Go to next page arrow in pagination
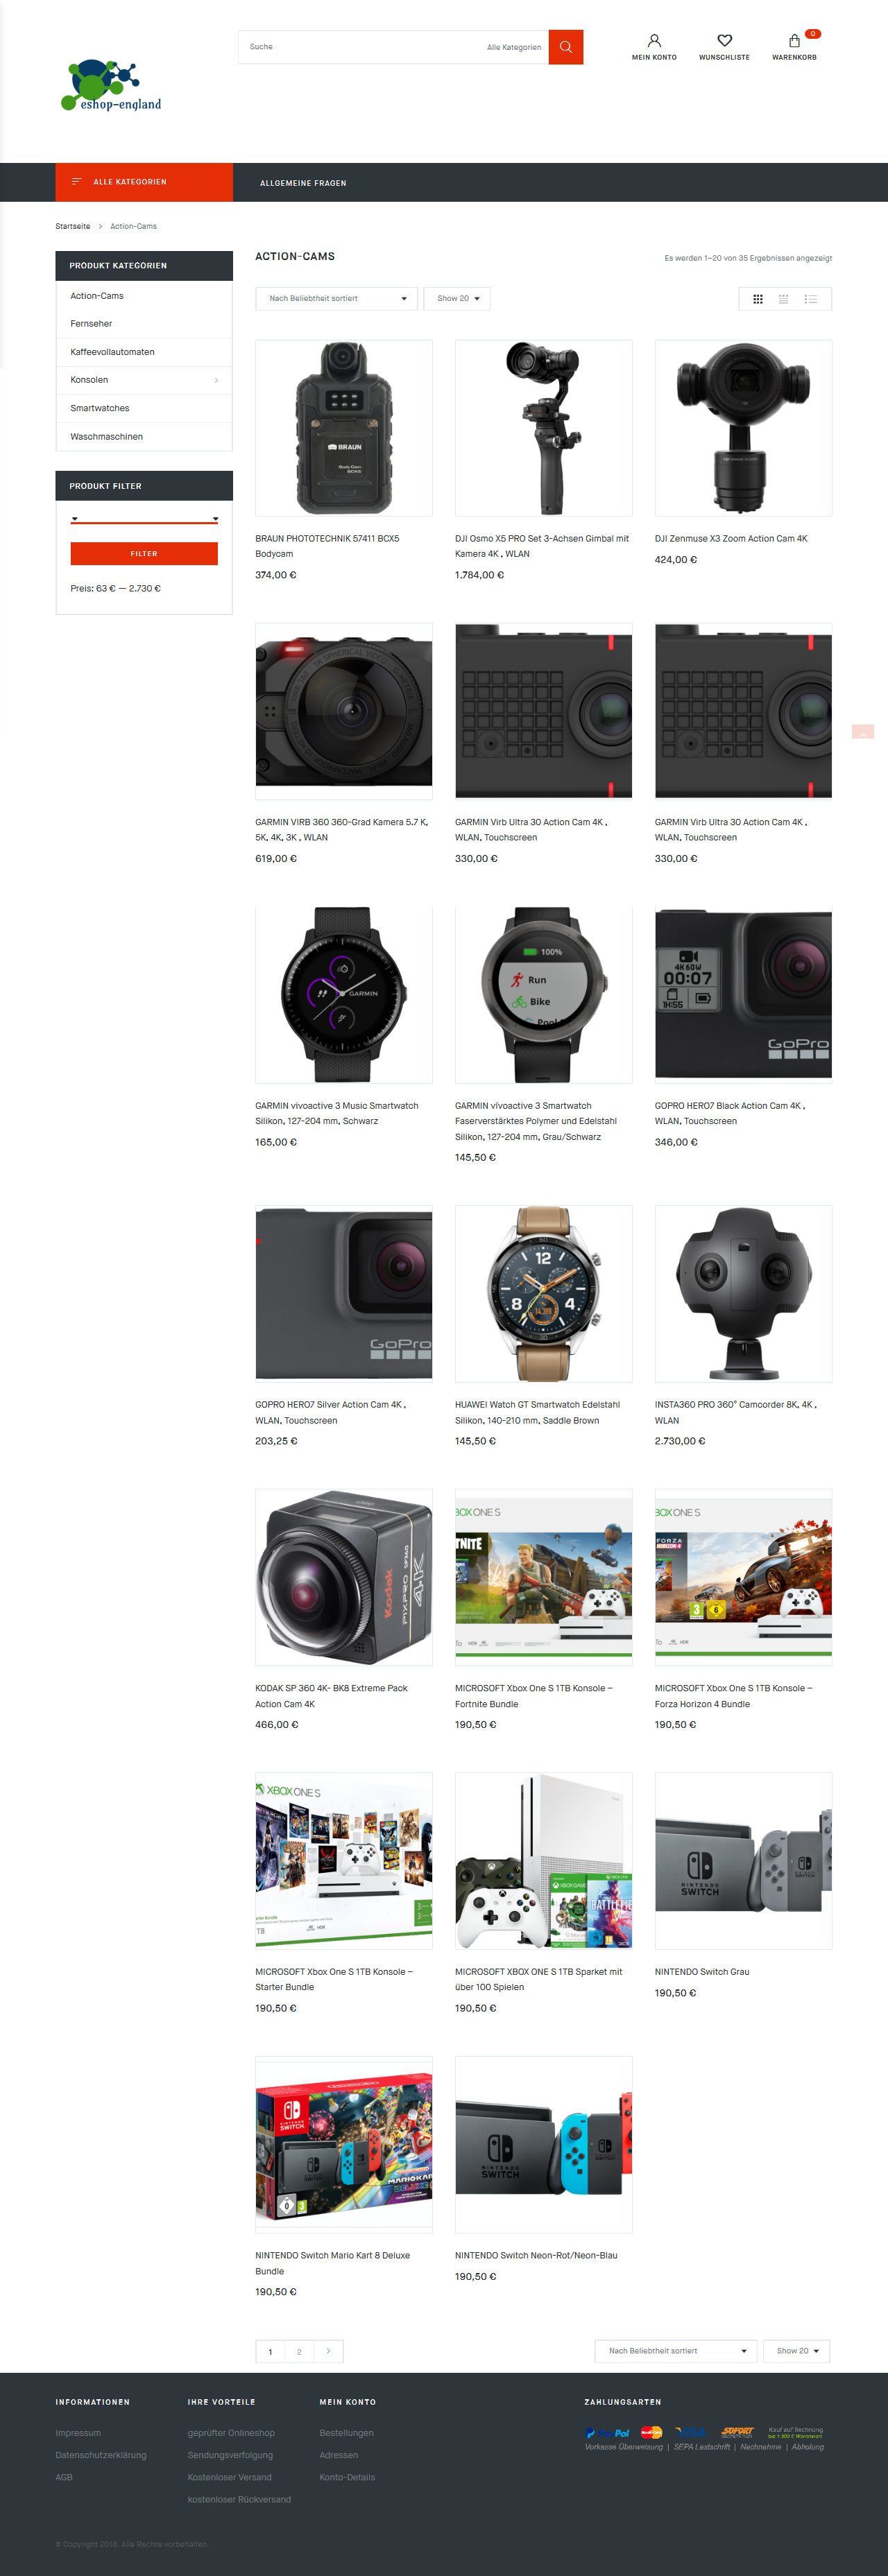The width and height of the screenshot is (888, 2576). coord(328,2351)
